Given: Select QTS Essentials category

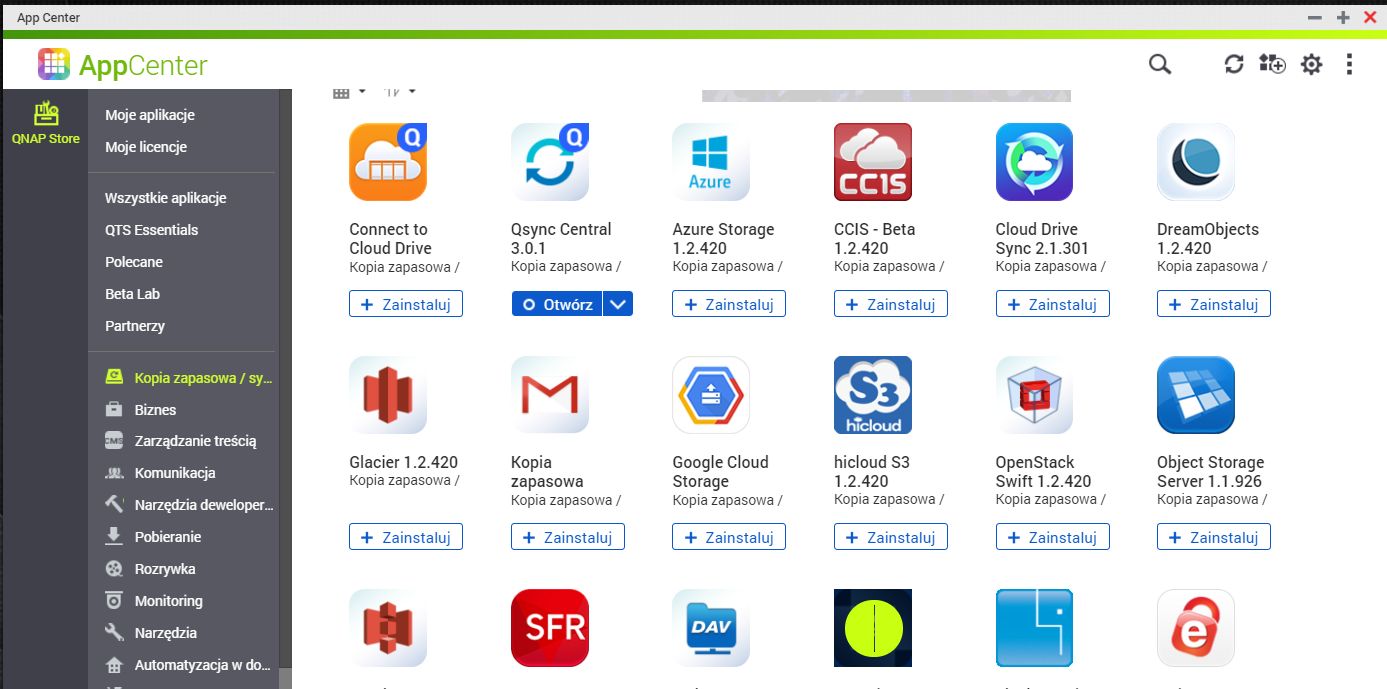Looking at the screenshot, I should click(x=152, y=230).
